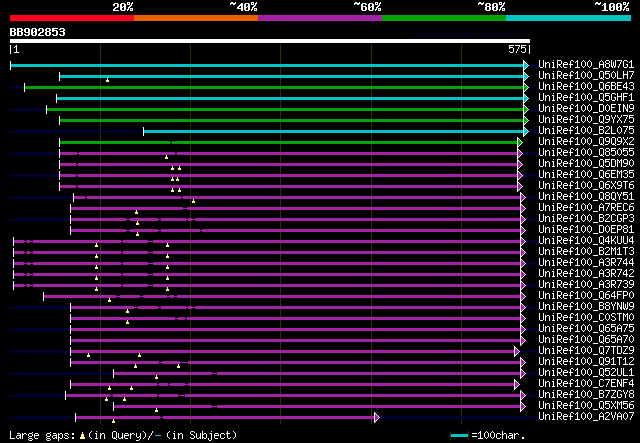
Task: Select the UniRef100_Q9YX75 label
Action: pos(586,120)
